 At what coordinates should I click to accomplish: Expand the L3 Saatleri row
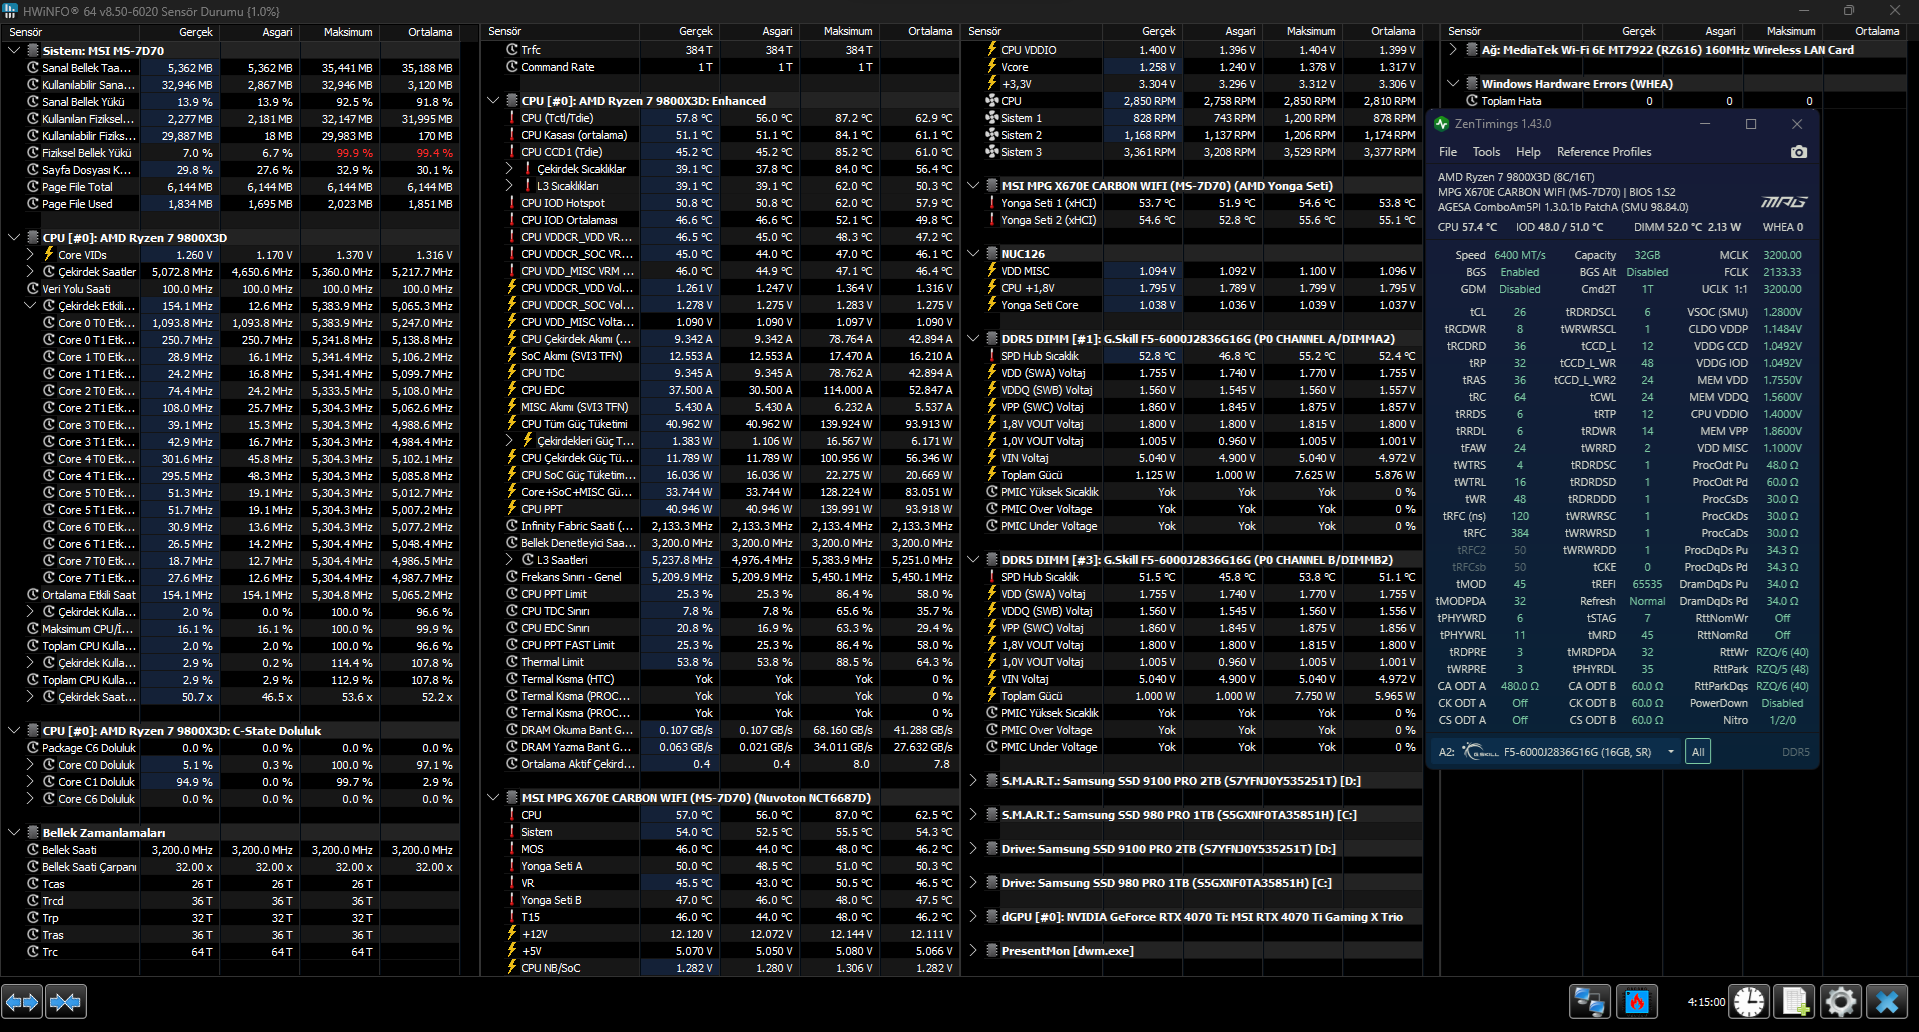[509, 560]
